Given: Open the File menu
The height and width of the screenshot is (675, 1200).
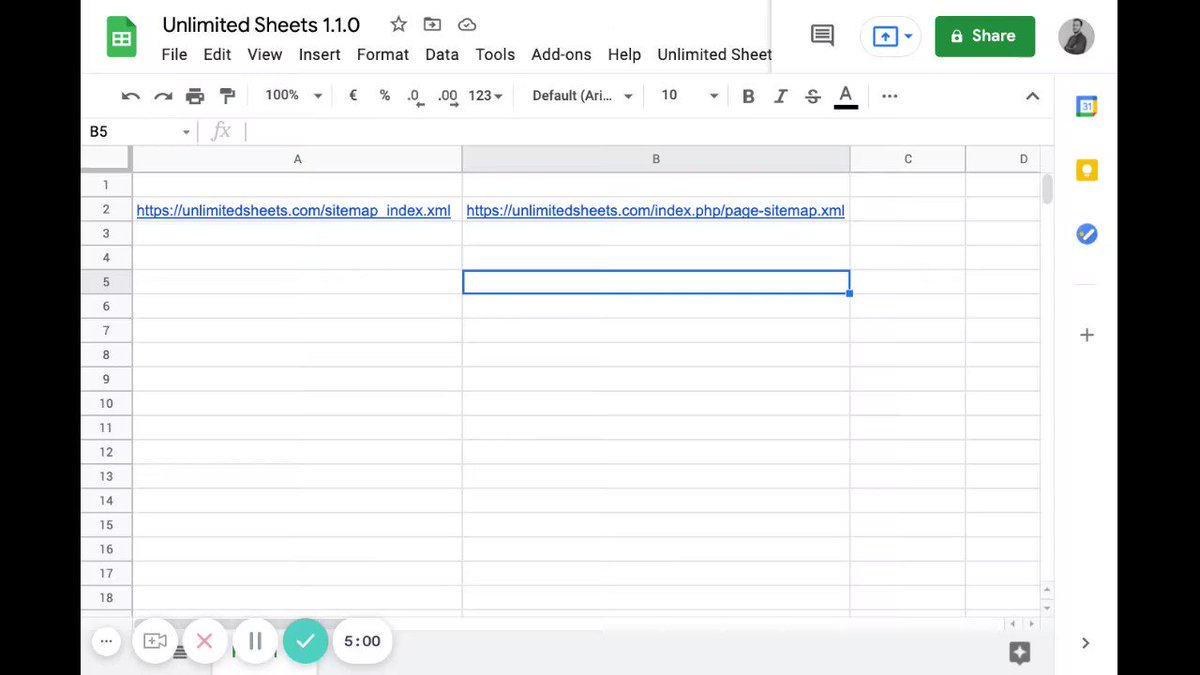Looking at the screenshot, I should point(174,55).
